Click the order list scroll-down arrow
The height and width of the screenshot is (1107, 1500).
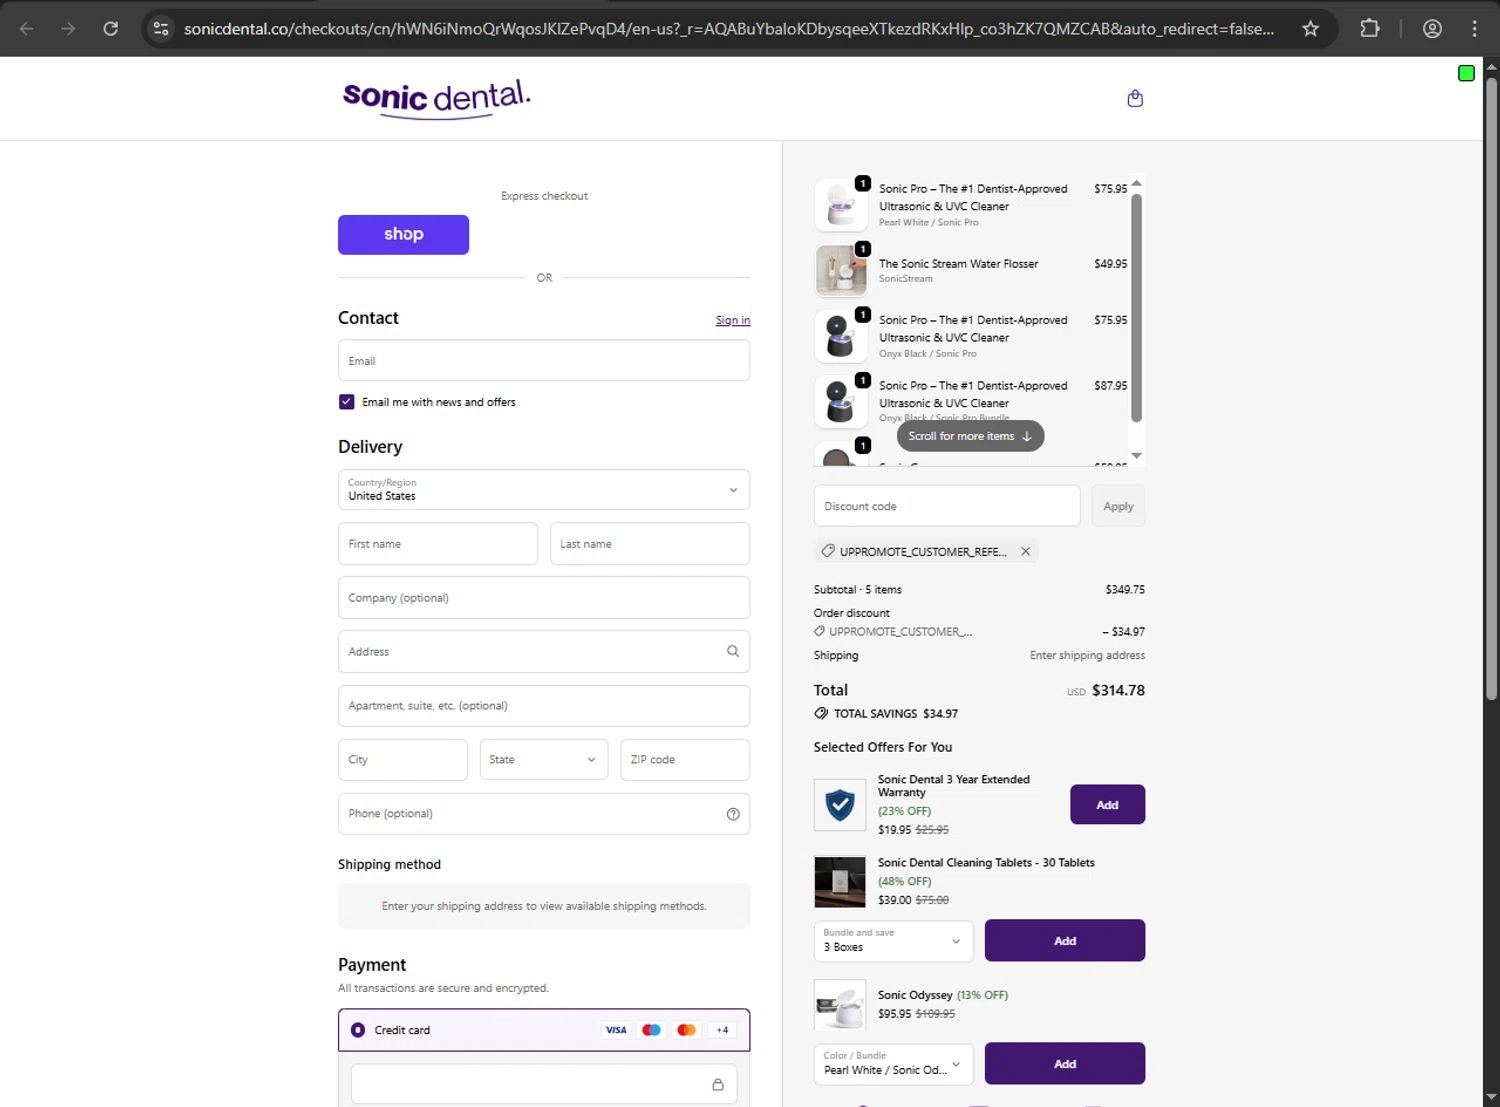[1136, 456]
